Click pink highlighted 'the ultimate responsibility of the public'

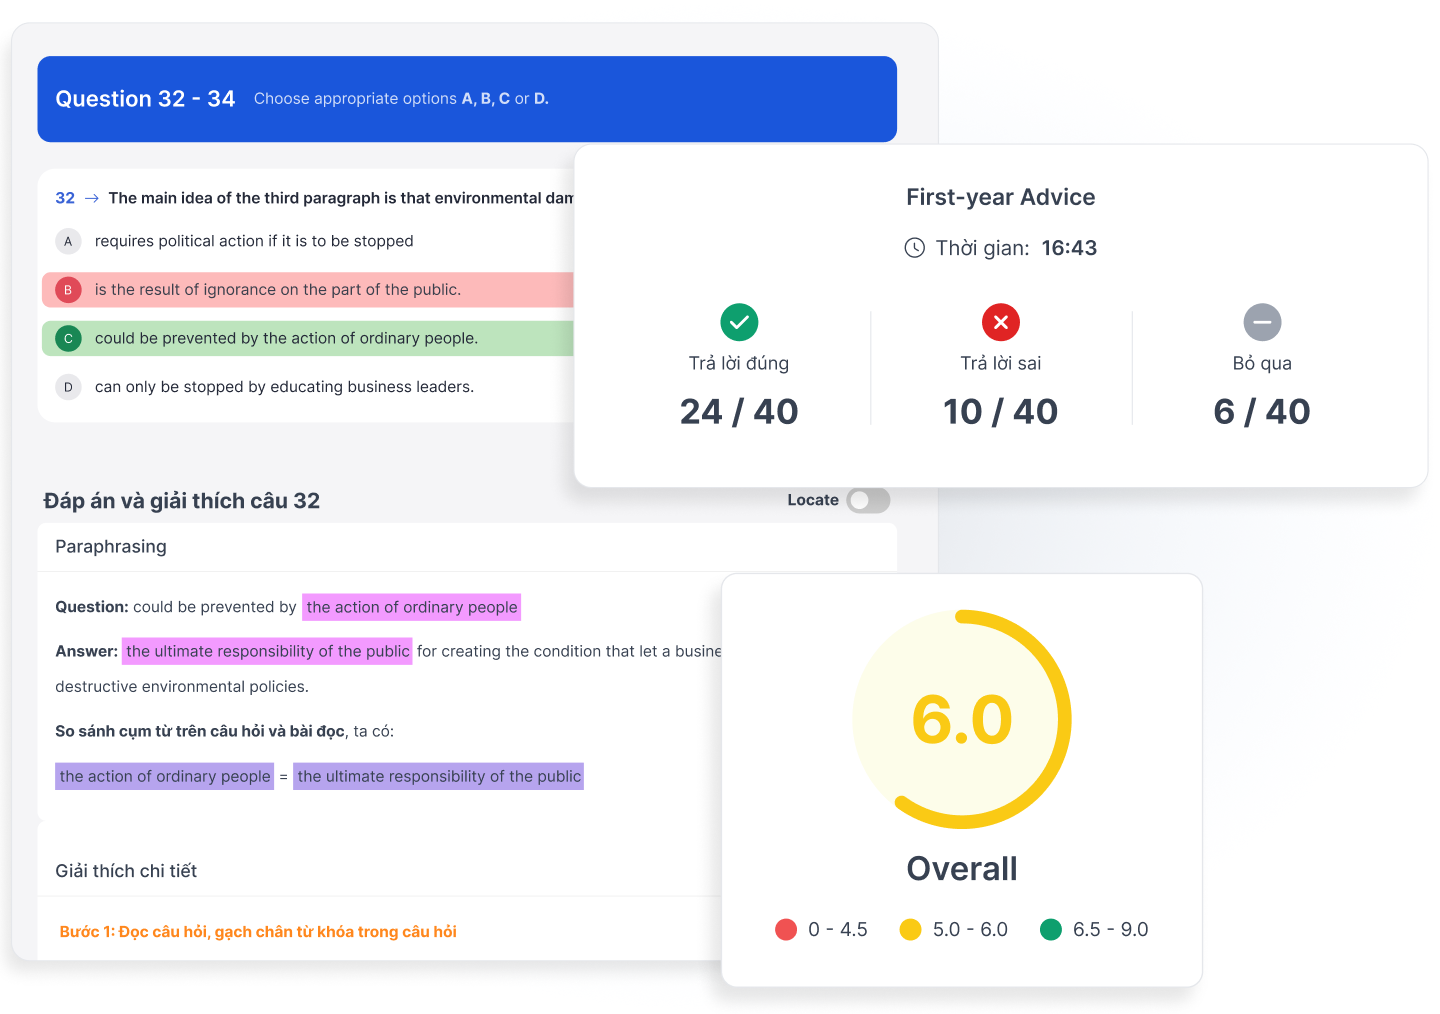click(x=267, y=651)
